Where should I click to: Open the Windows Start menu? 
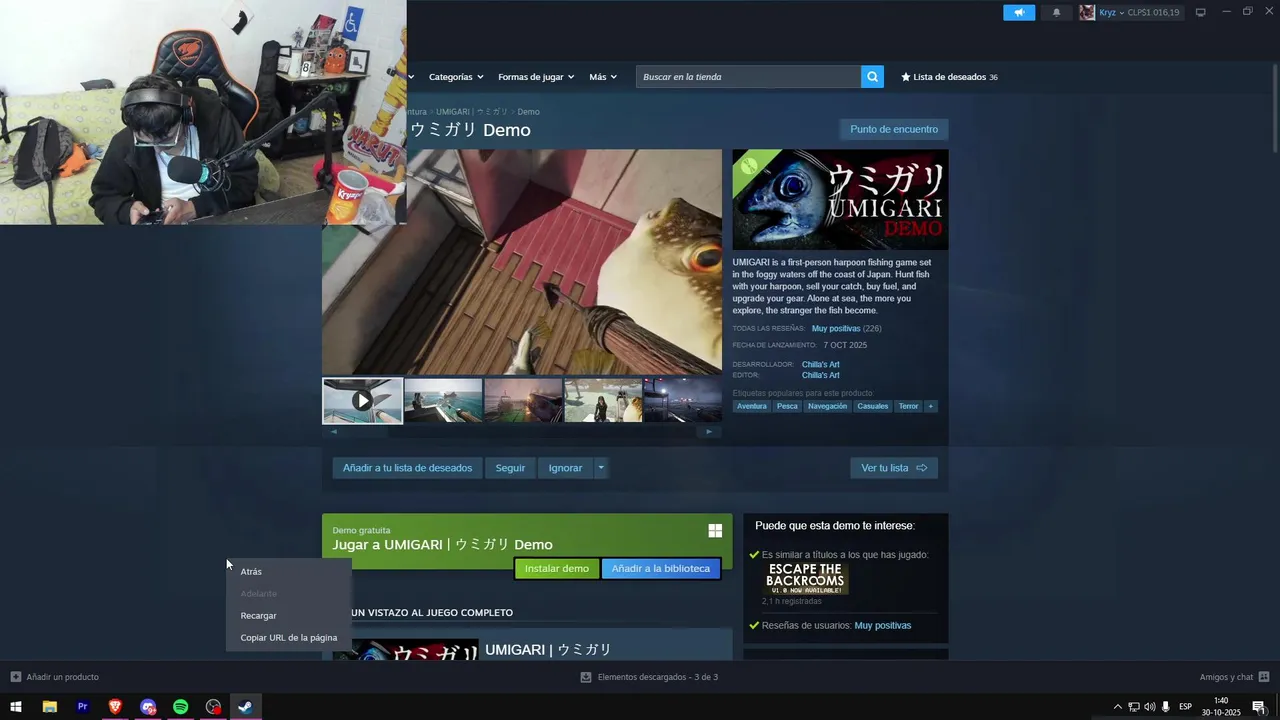pyautogui.click(x=16, y=707)
